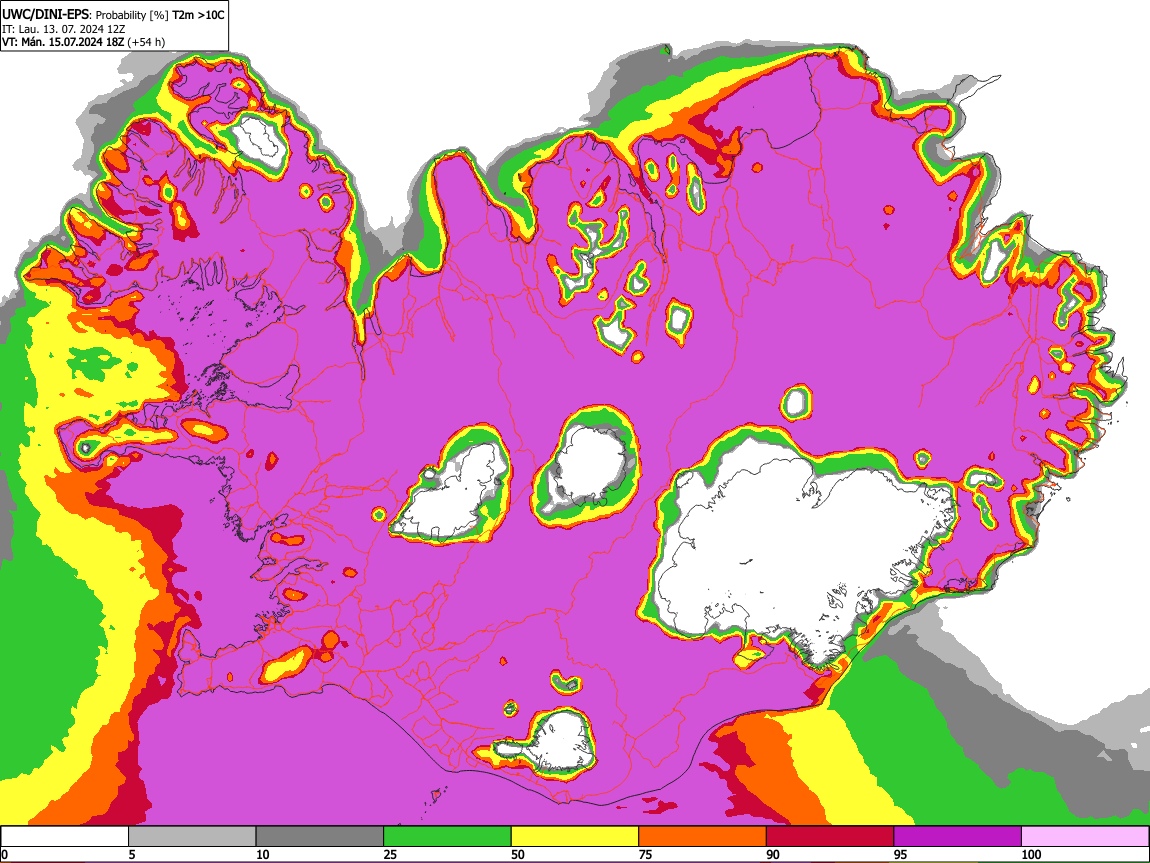Click the legend tick label '90'

[773, 854]
